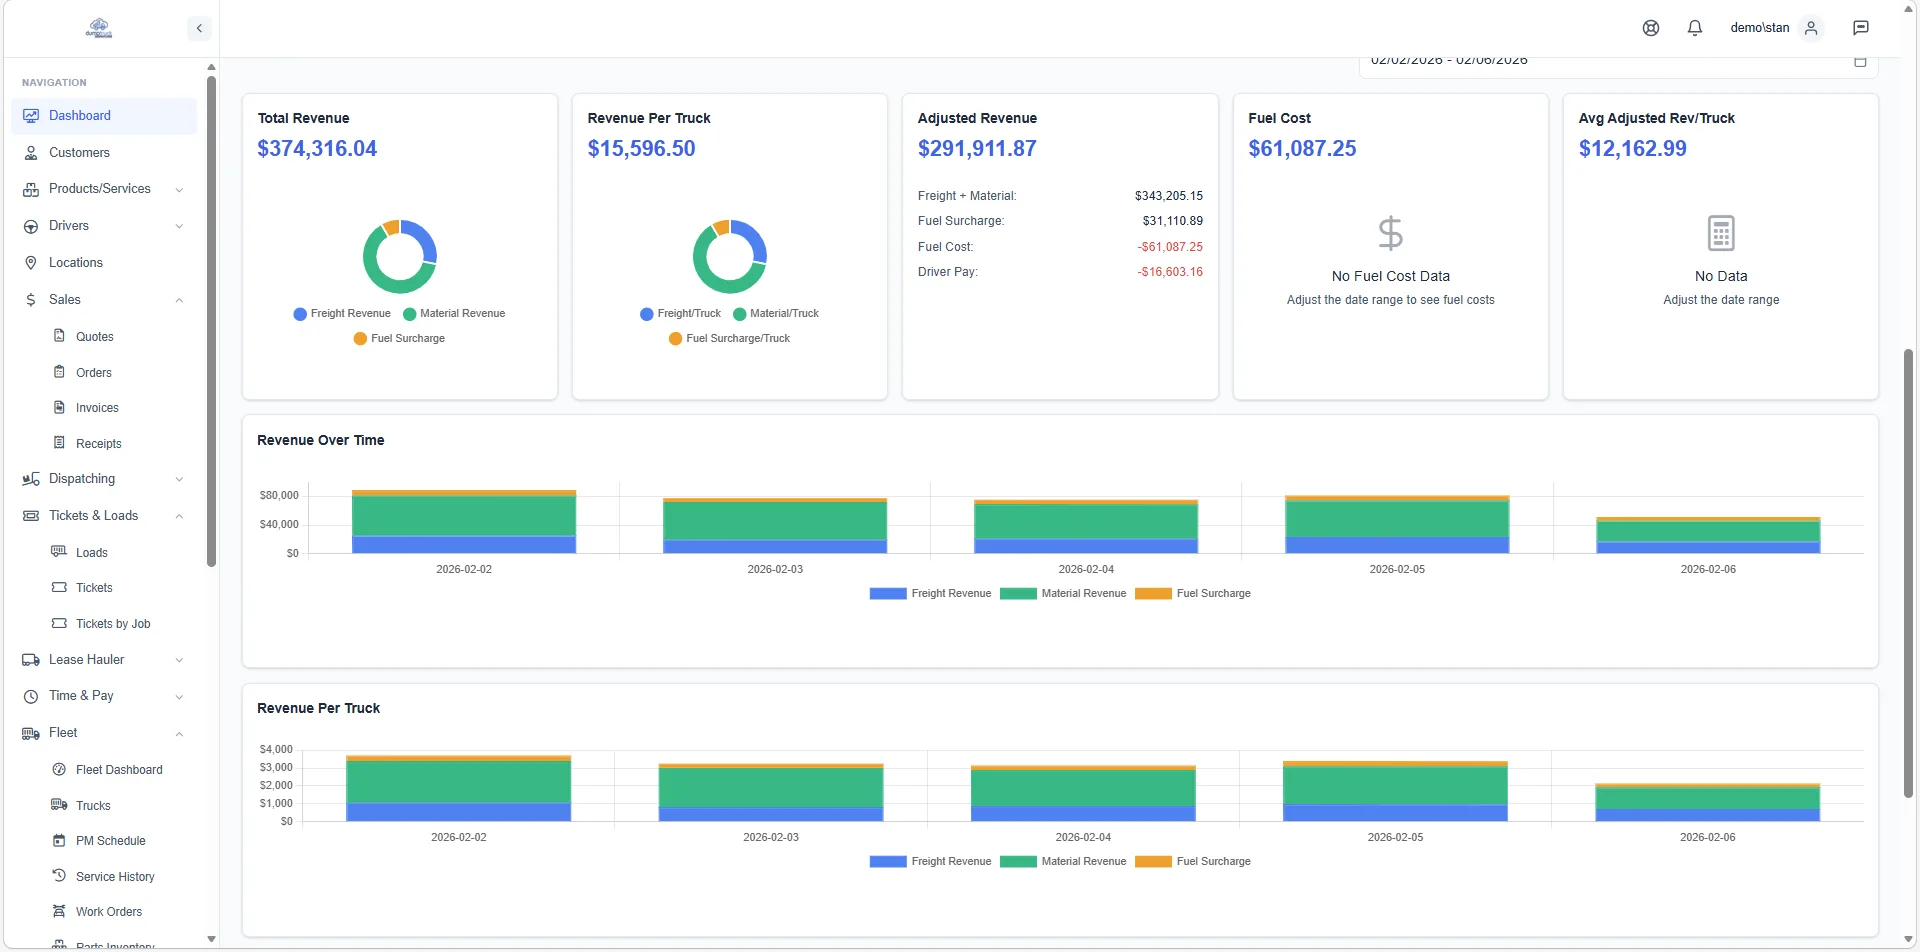Screen dimensions: 1920x952
Task: Click the sidebar collapse back arrow
Action: (x=199, y=28)
